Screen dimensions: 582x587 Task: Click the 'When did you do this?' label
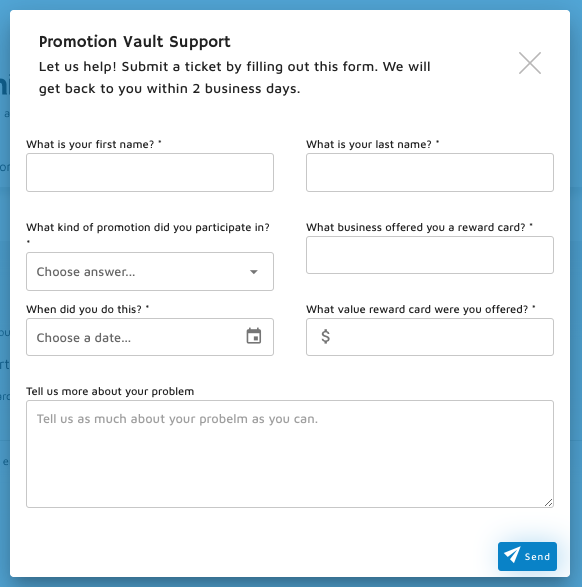(88, 309)
